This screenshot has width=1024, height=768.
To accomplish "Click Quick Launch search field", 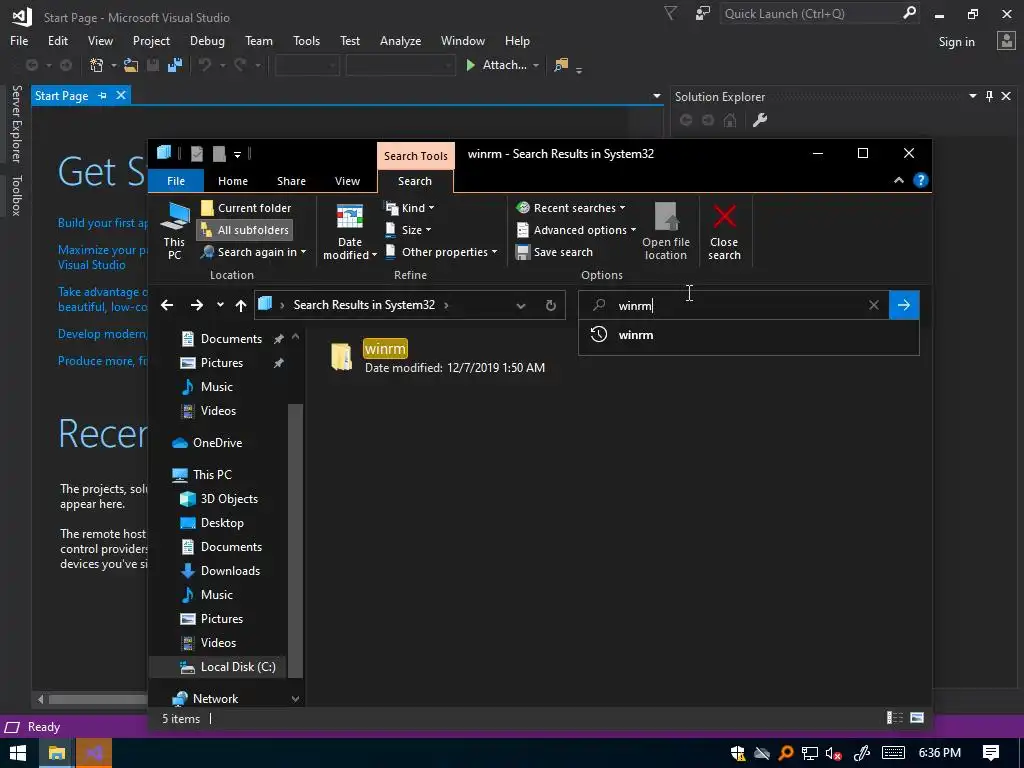I will click(810, 13).
